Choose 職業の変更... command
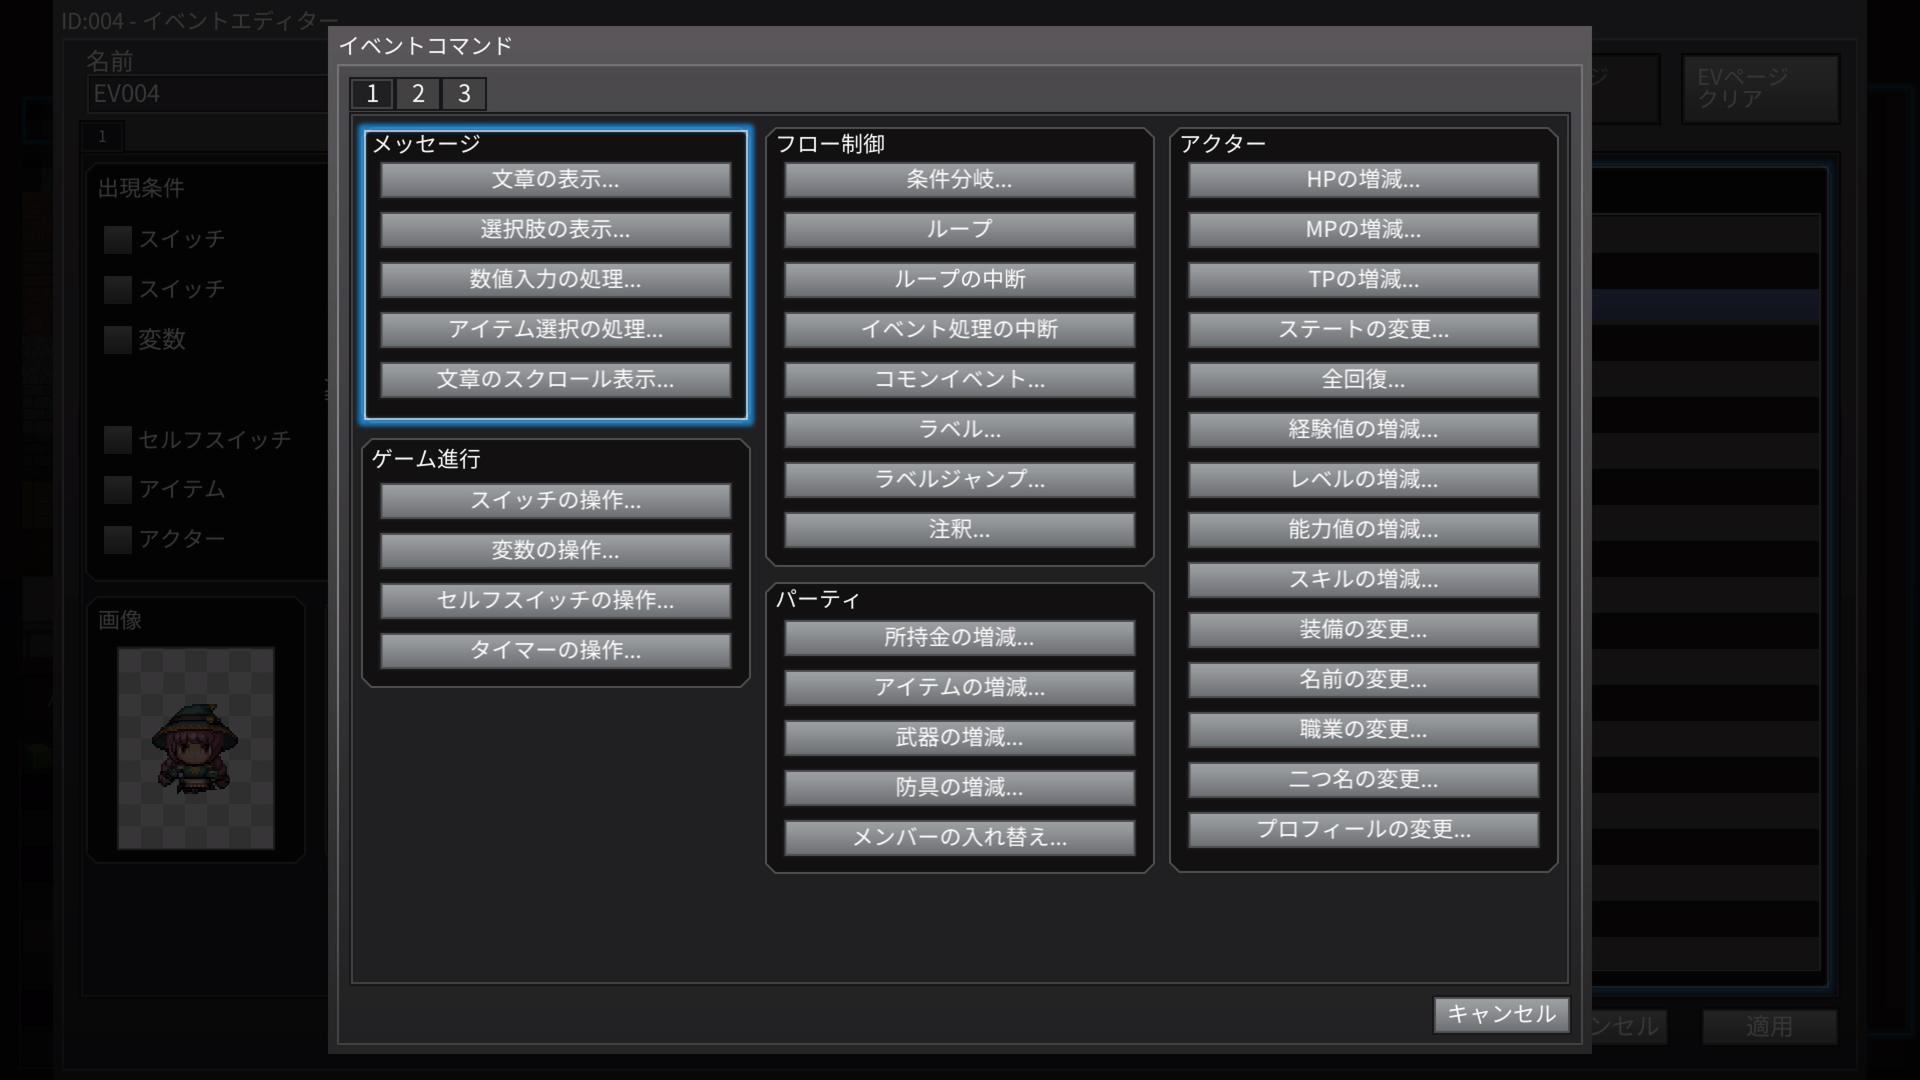1920x1080 pixels. 1363,730
